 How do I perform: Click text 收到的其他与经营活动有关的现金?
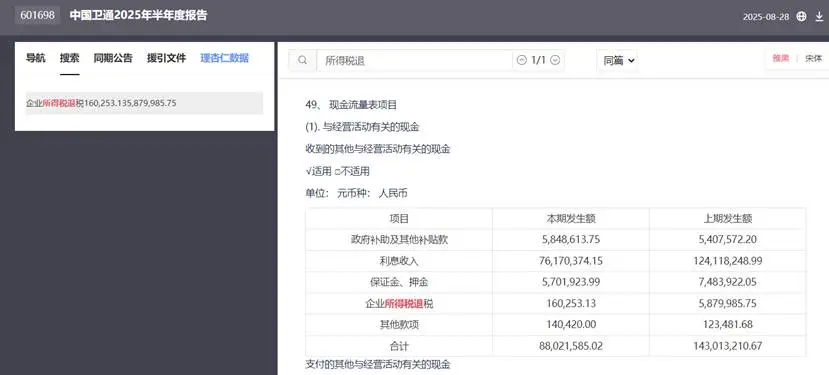point(378,149)
